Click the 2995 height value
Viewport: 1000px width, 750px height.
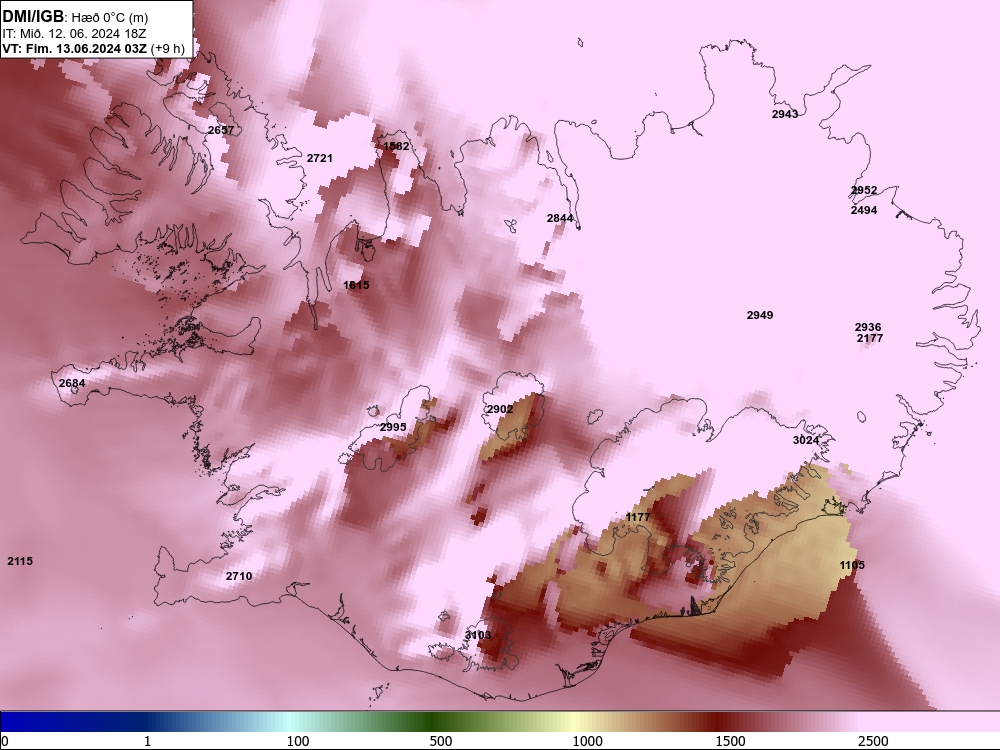(393, 427)
